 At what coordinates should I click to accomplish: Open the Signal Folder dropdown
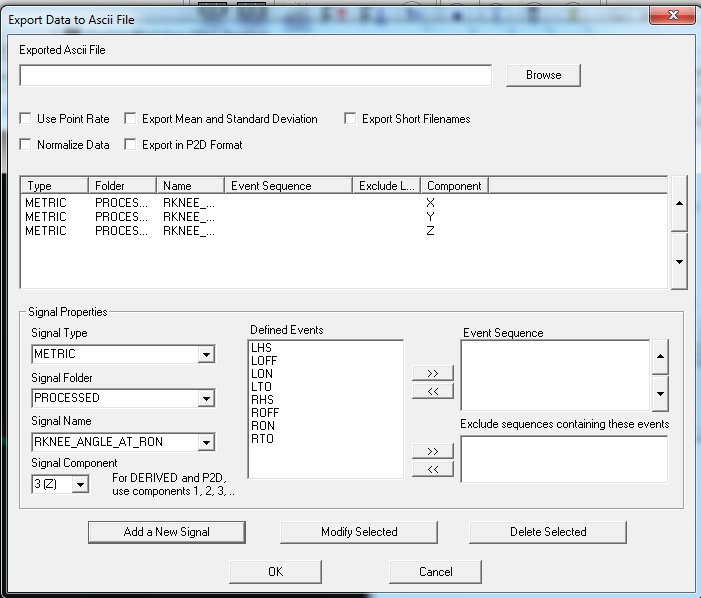[206, 398]
